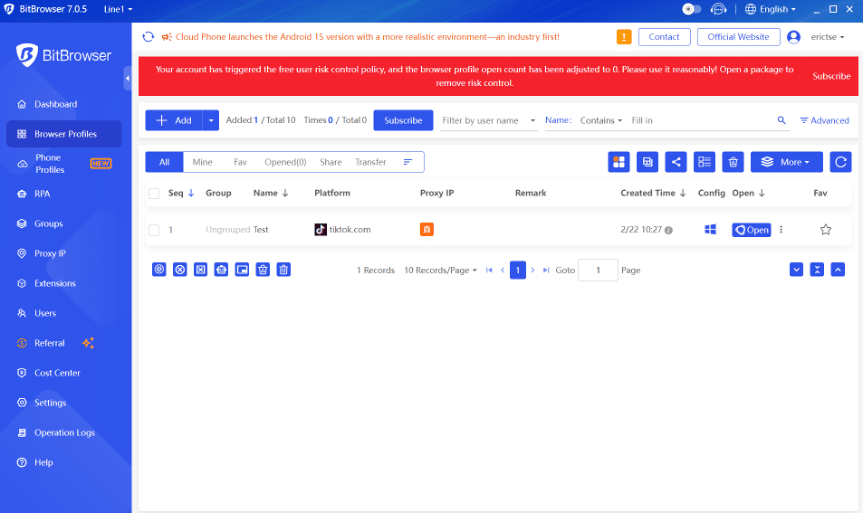Toggle the select-all header checkbox
This screenshot has height=514, width=864.
click(x=154, y=193)
